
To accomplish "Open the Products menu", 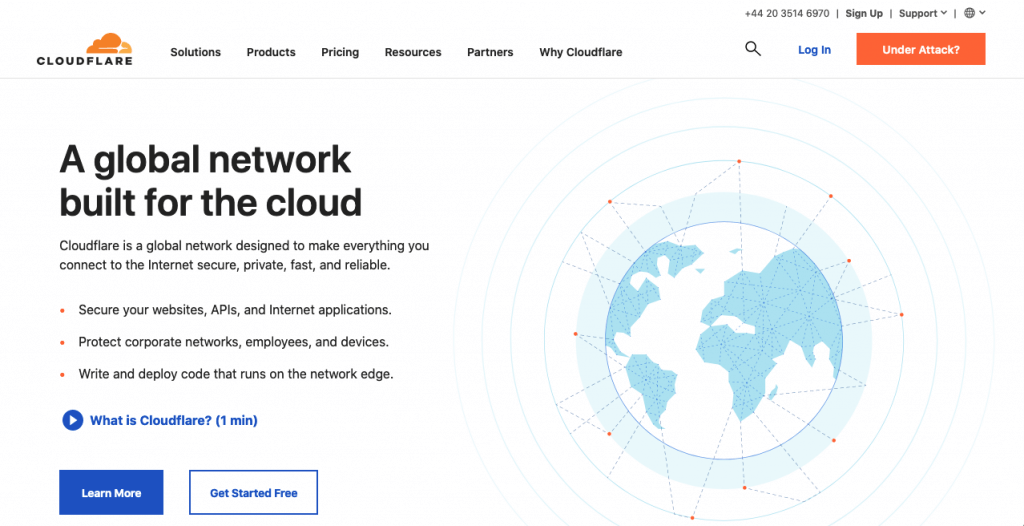I will click(271, 52).
